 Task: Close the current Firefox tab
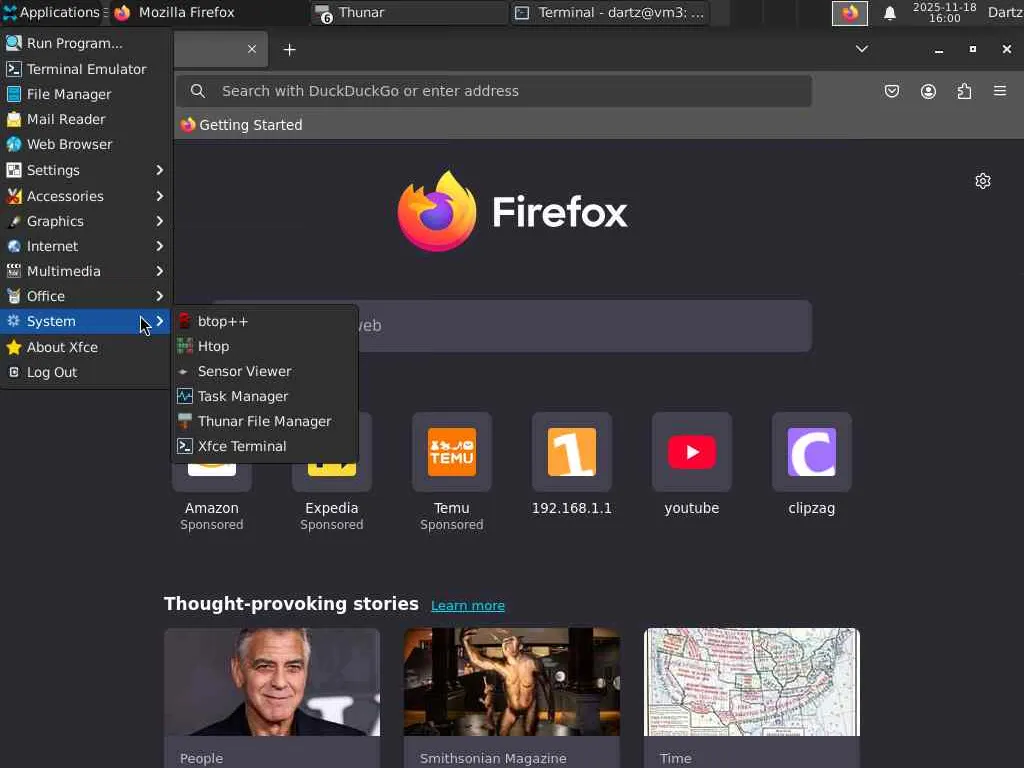(x=251, y=49)
